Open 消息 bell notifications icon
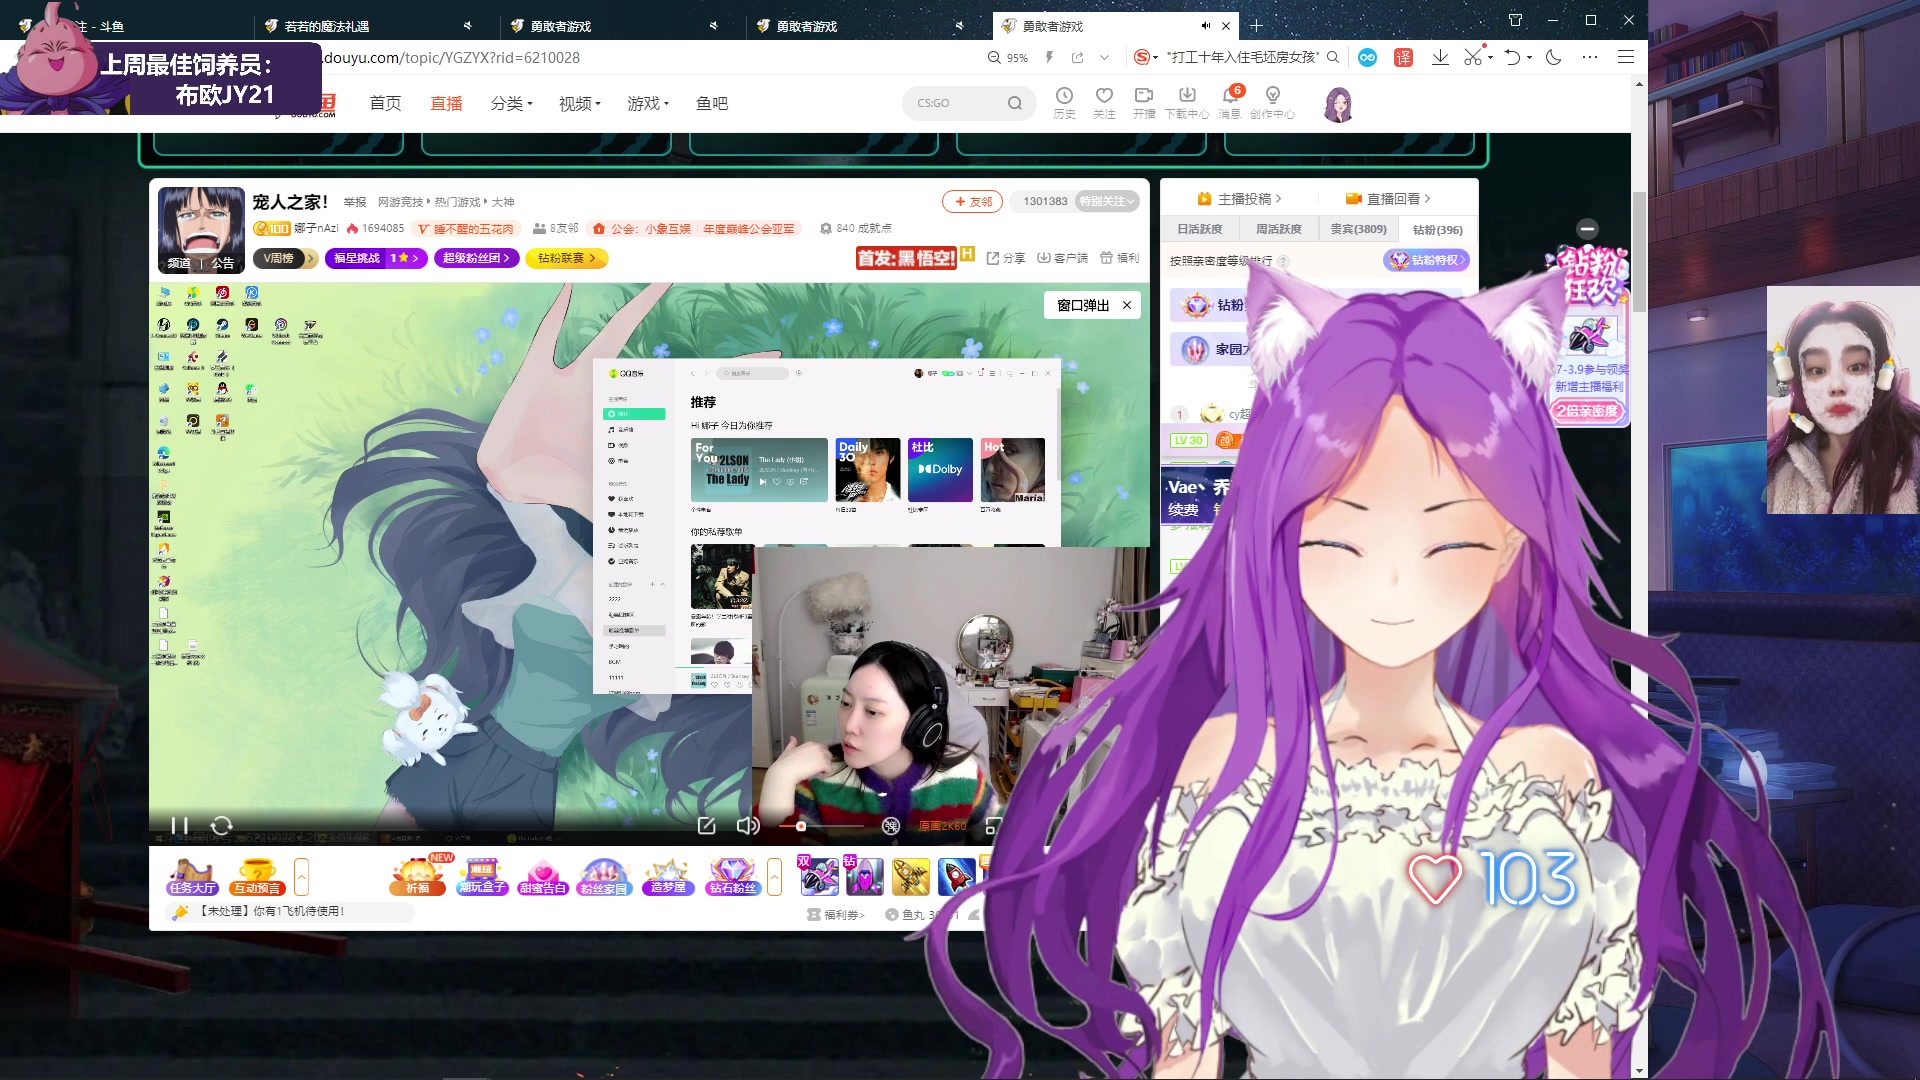Viewport: 1920px width, 1080px height. tap(1230, 102)
